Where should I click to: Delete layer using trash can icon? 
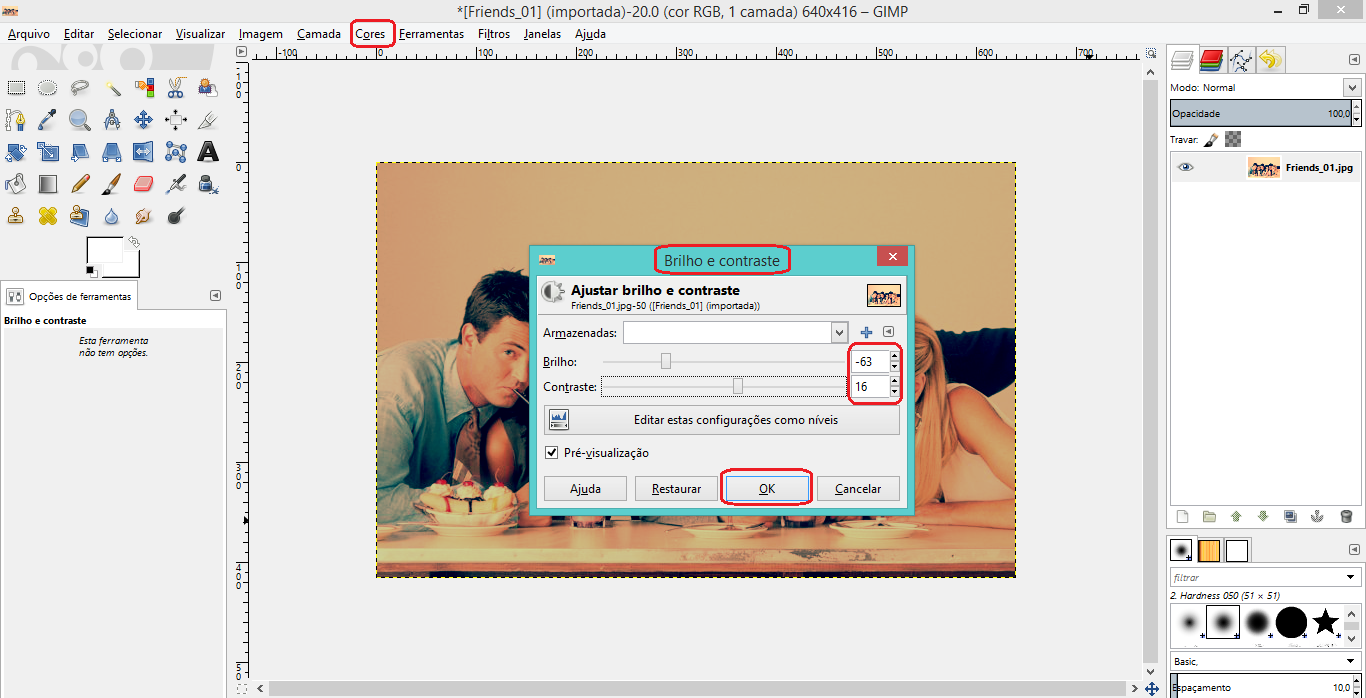coord(1346,517)
